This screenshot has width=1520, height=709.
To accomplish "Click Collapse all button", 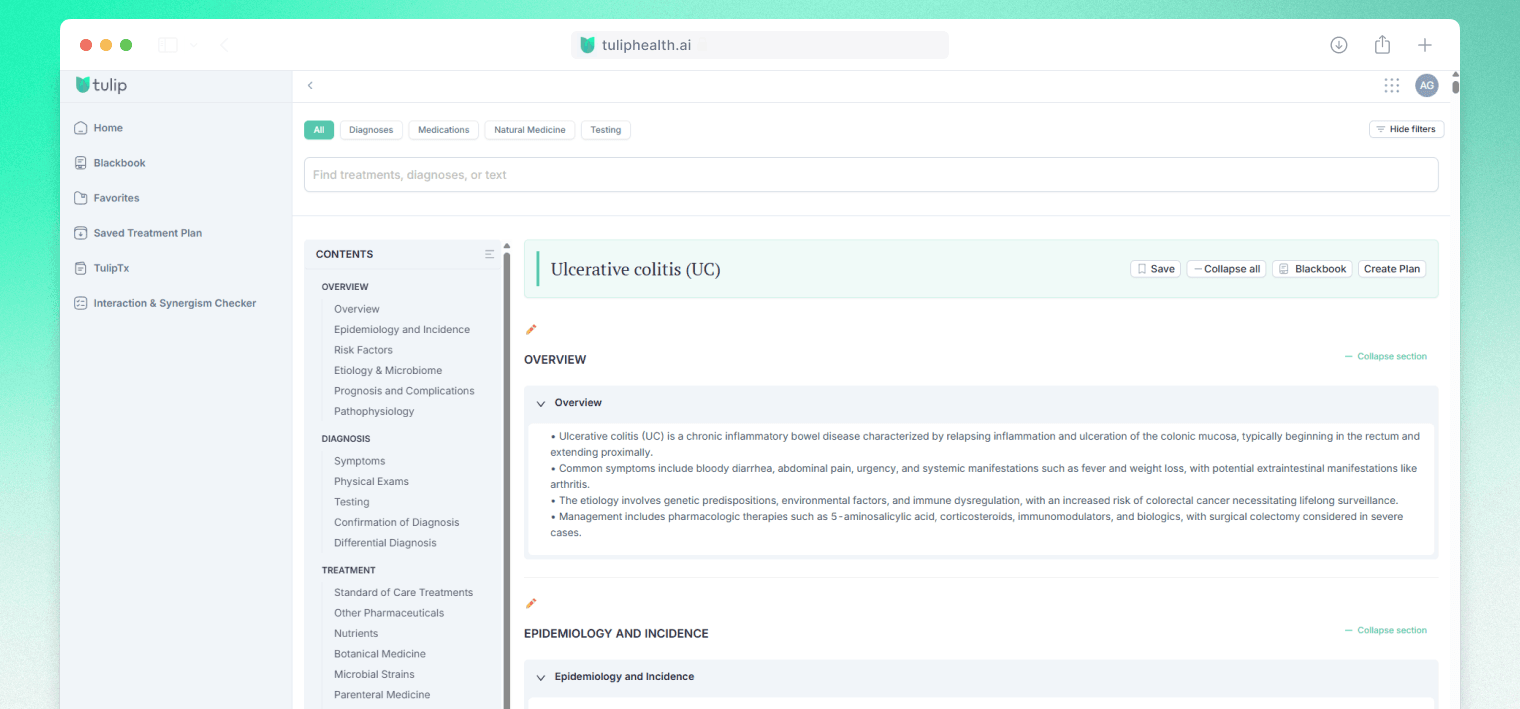I will [x=1227, y=269].
